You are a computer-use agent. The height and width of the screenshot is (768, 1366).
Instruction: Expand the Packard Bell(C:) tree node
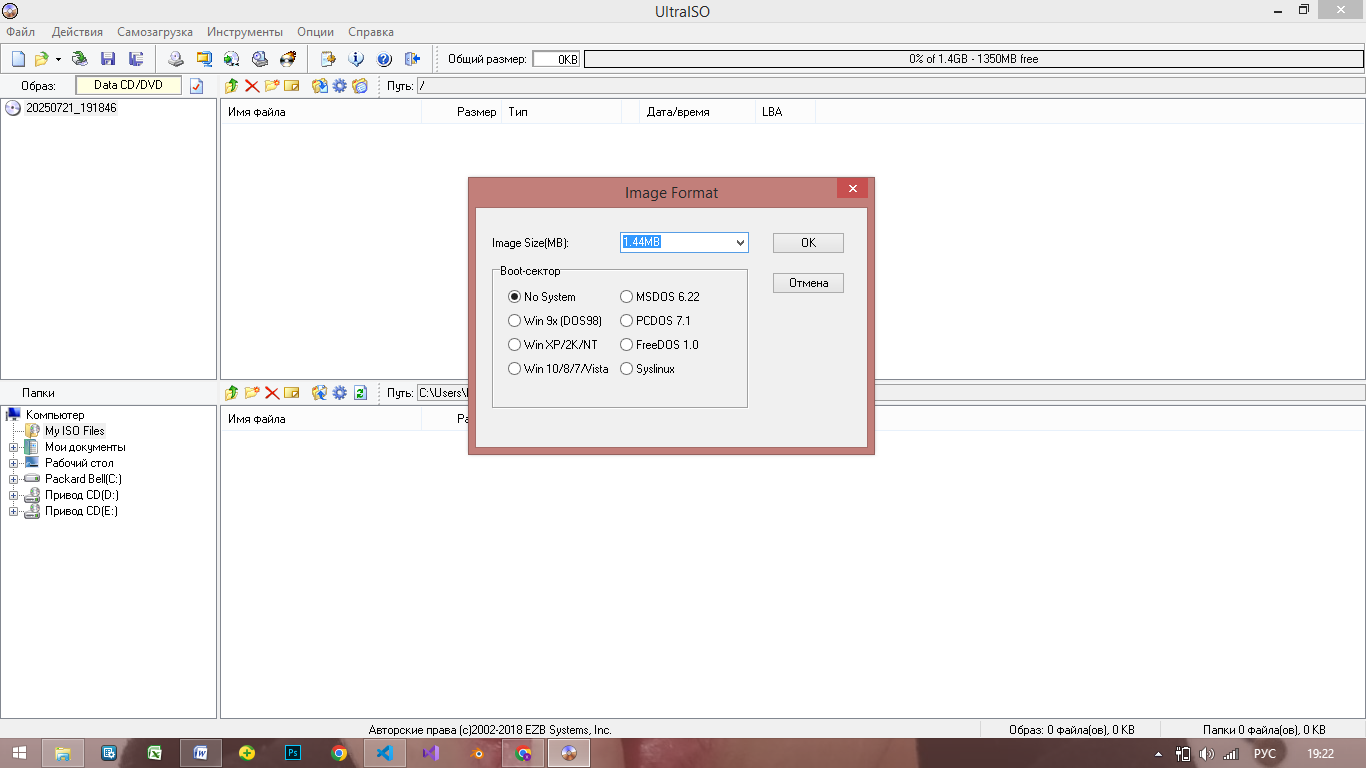(14, 479)
